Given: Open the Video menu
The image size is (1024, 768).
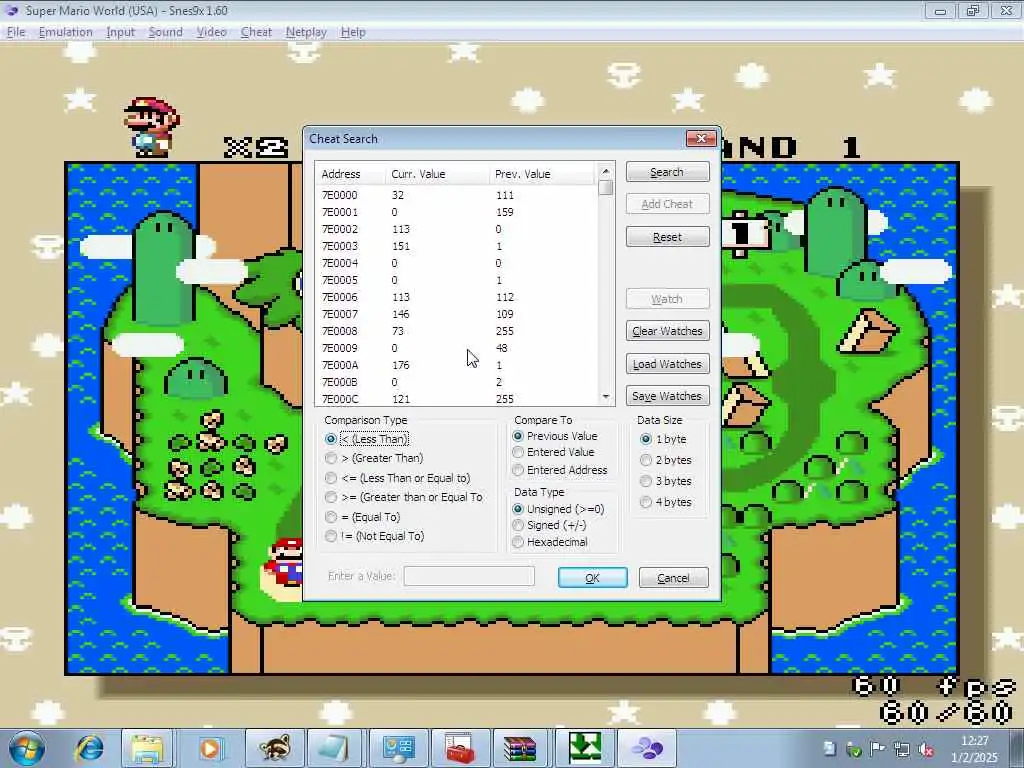Looking at the screenshot, I should coord(212,32).
